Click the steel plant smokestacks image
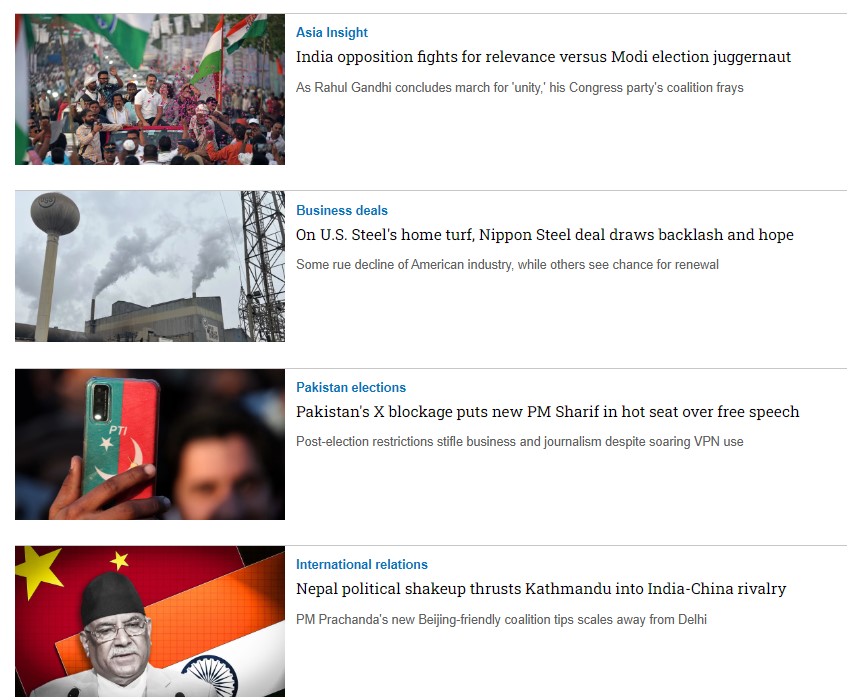This screenshot has height=700, width=863. [150, 266]
